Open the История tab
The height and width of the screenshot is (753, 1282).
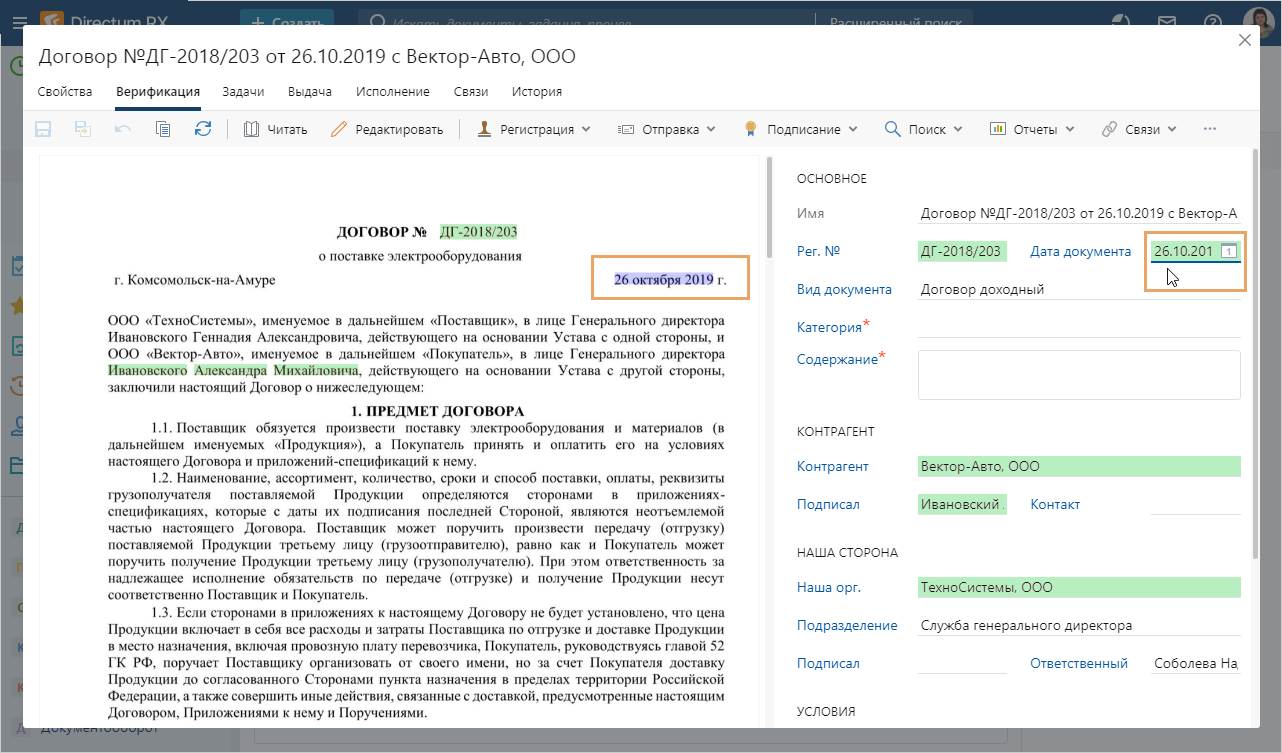point(537,92)
